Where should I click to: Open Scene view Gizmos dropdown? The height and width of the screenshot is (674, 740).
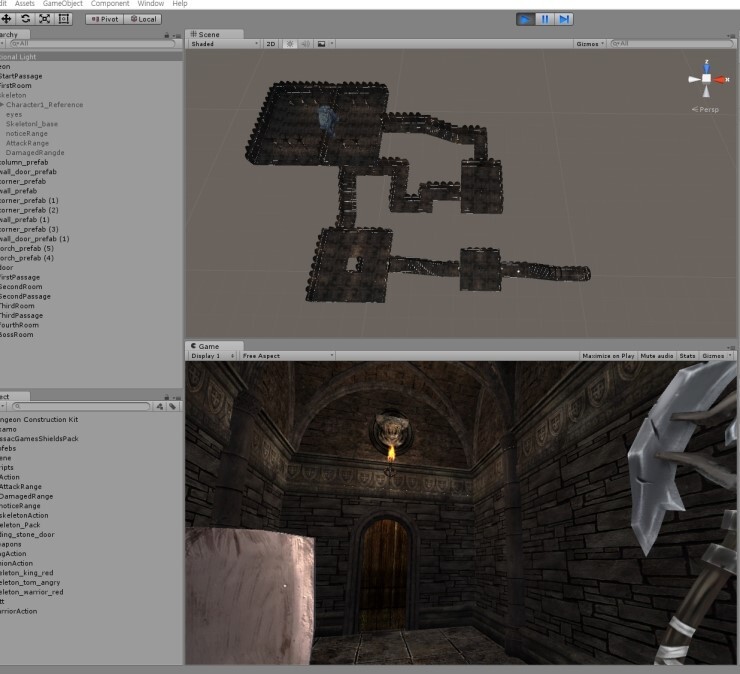(589, 44)
